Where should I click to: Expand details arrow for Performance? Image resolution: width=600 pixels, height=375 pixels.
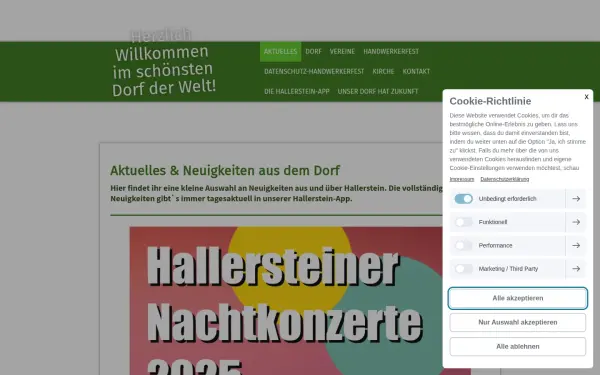pos(576,245)
